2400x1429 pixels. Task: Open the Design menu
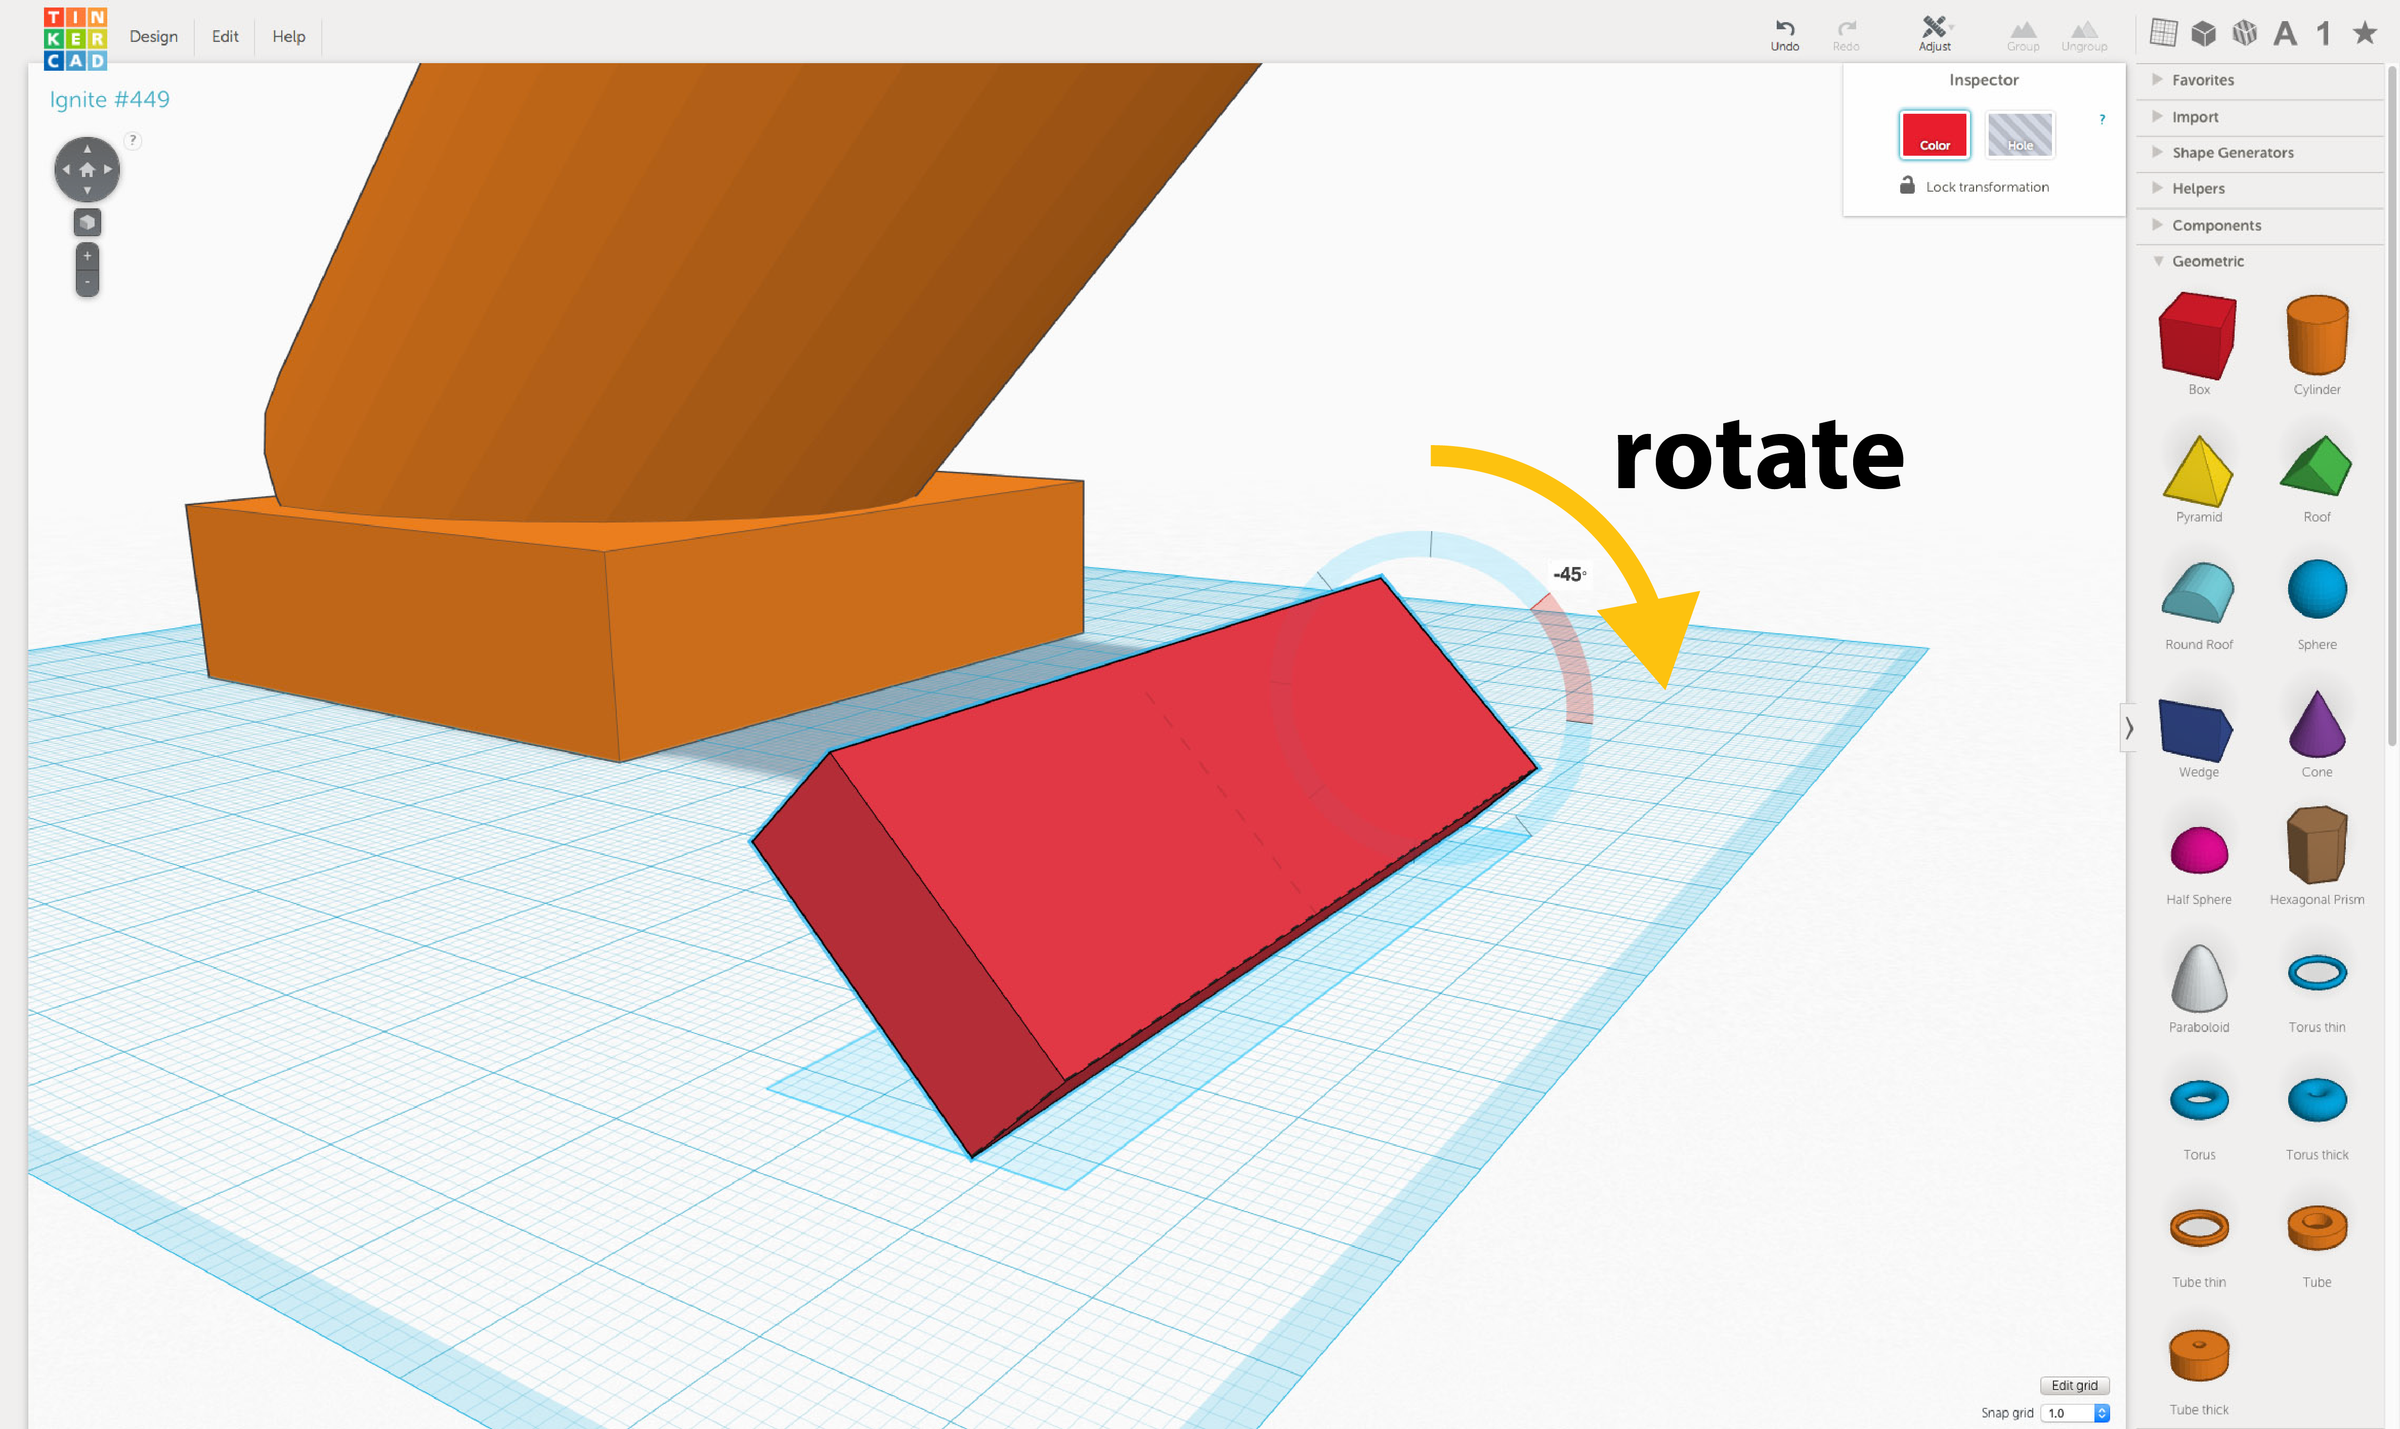point(153,36)
